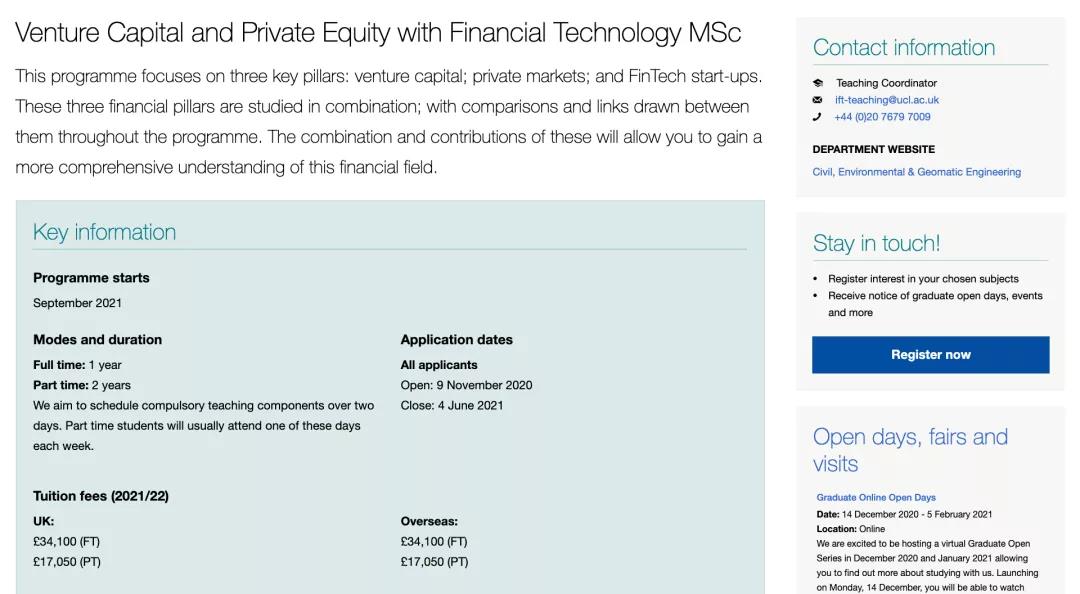Click the Modes and duration heading
Screen dimensions: 1080x594
(97, 340)
